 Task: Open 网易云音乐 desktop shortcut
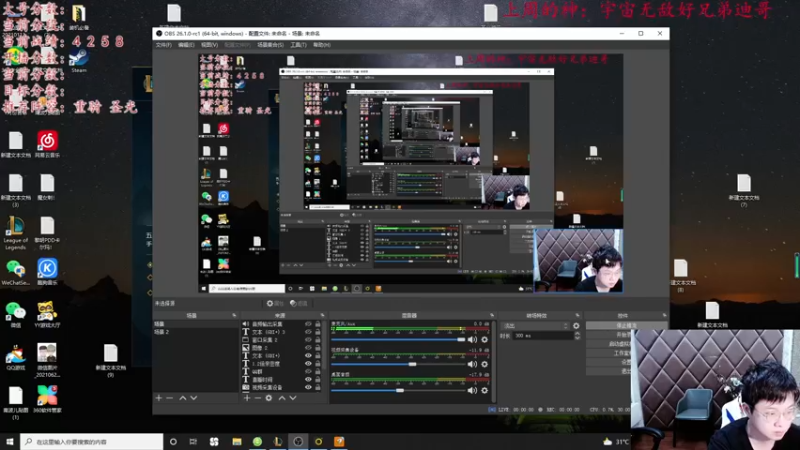[x=47, y=144]
